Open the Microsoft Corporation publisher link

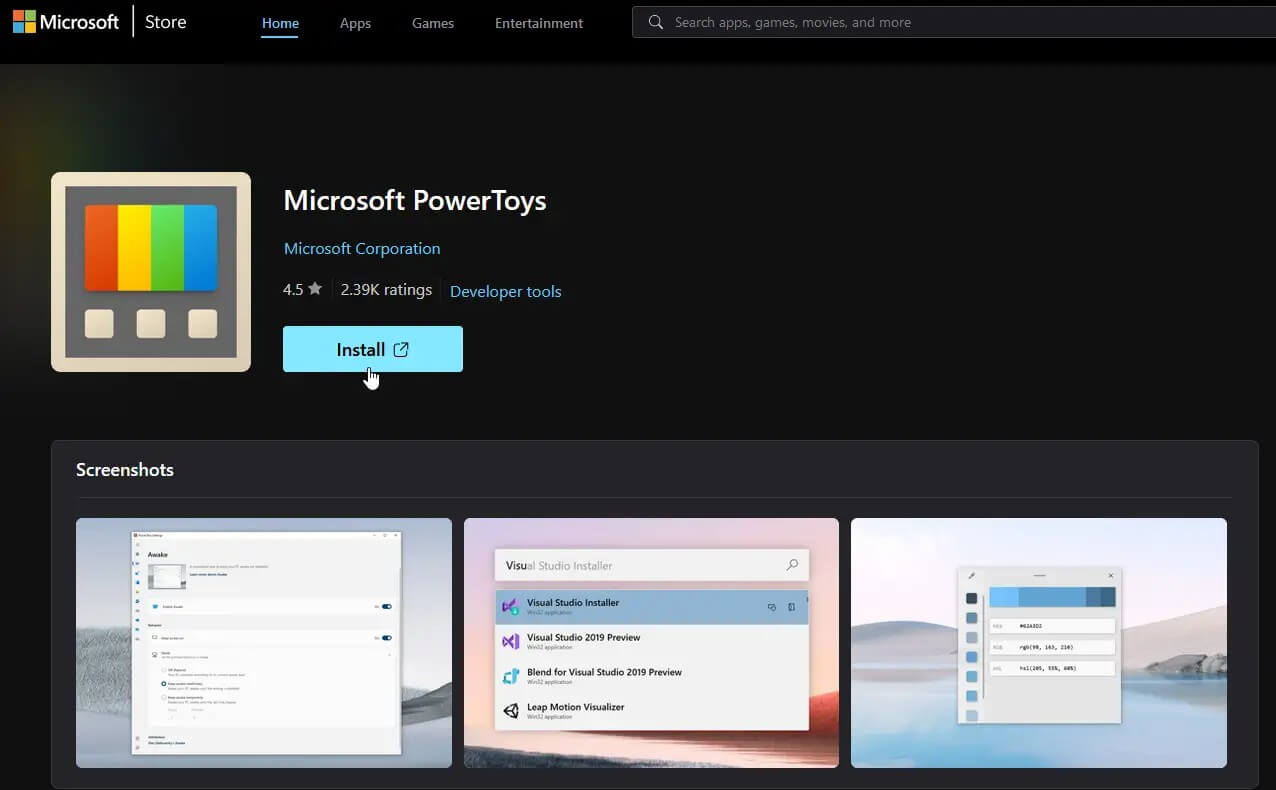[362, 248]
